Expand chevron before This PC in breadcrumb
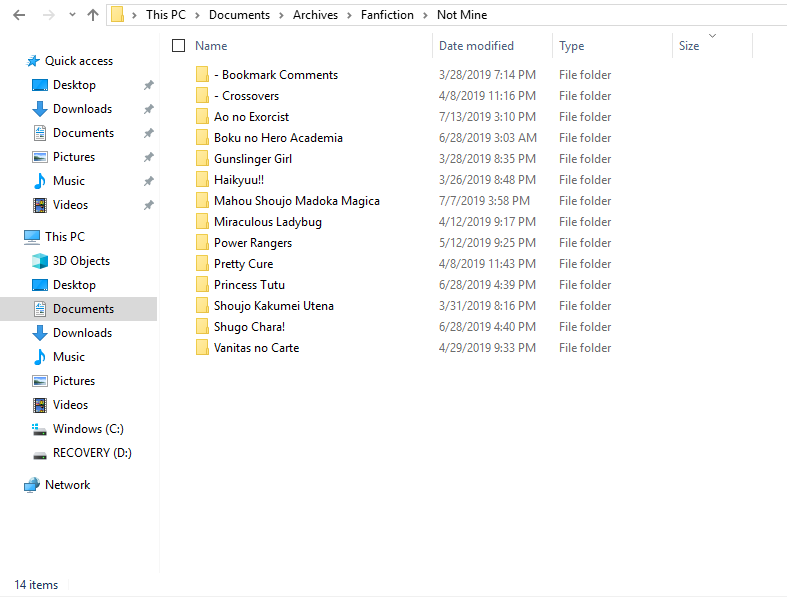This screenshot has width=787, height=597. click(134, 16)
